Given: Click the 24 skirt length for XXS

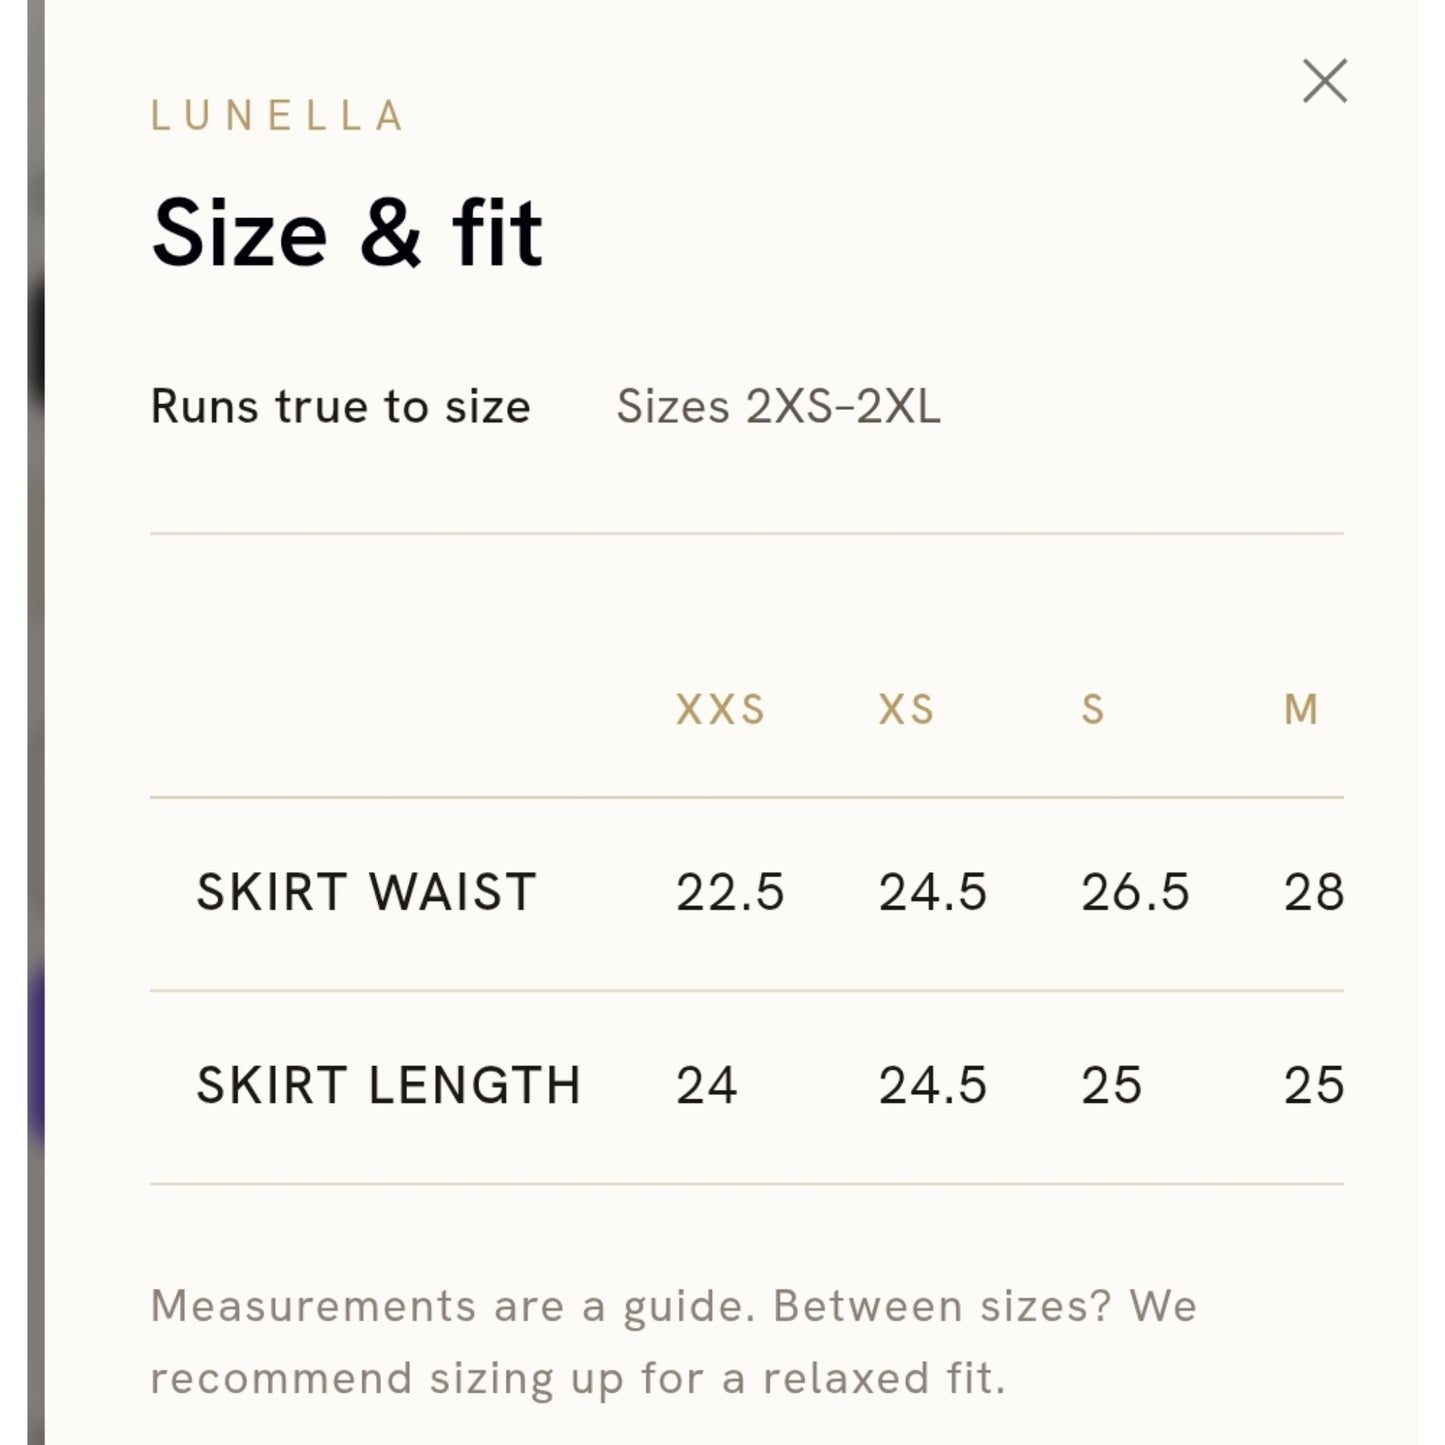Looking at the screenshot, I should pos(707,1086).
